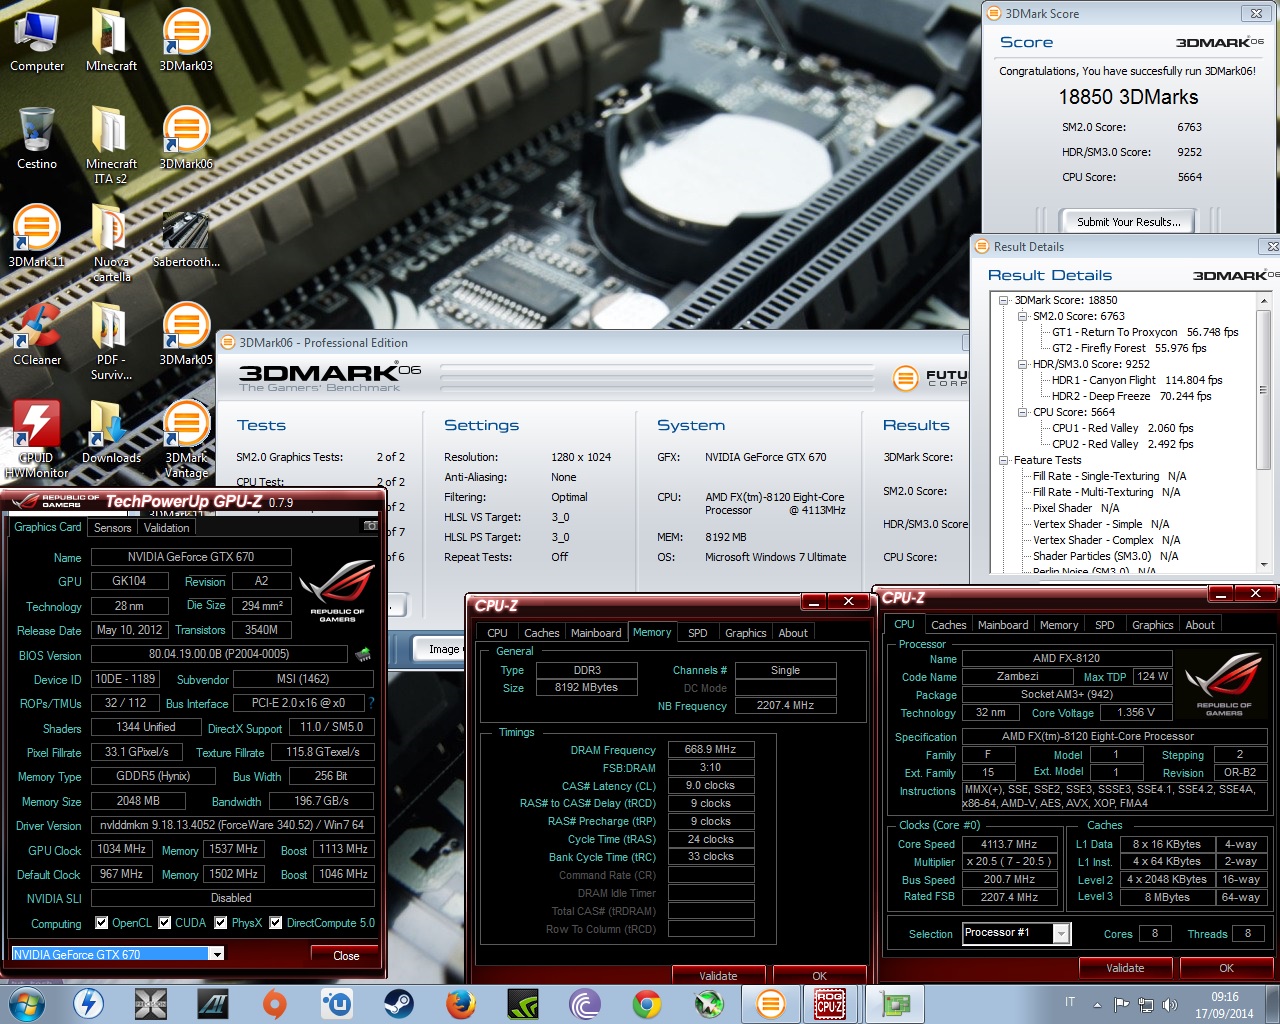
Task: Click the Result Details scrollbar down arrow
Action: (1263, 565)
